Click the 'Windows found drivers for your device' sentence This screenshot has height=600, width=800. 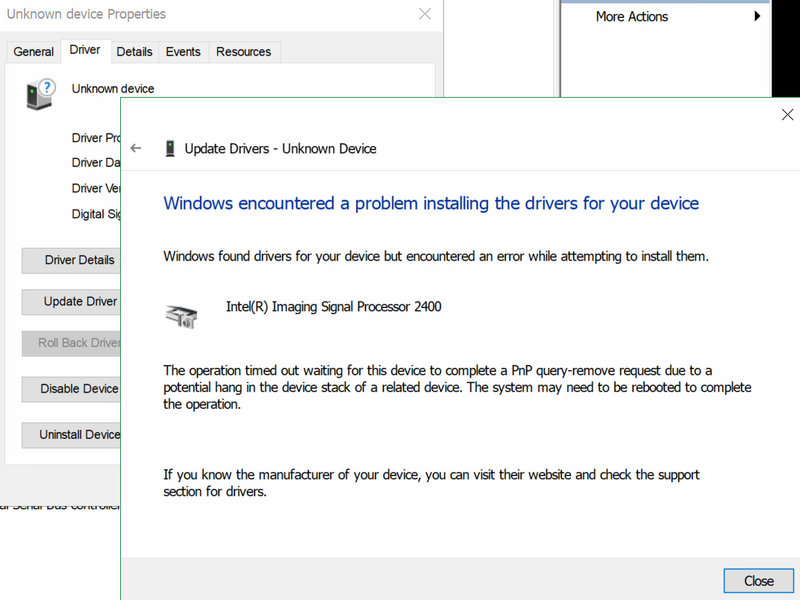click(x=436, y=256)
